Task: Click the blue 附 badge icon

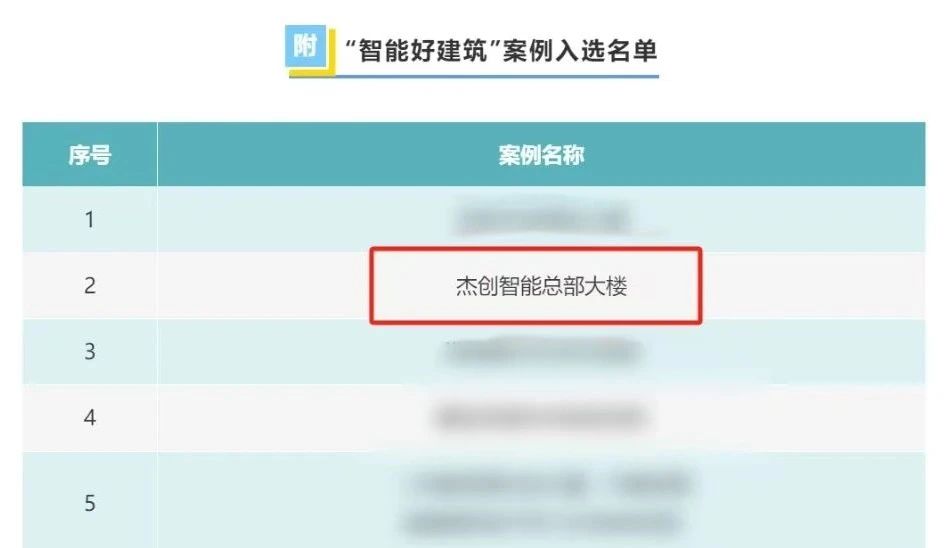Action: click(305, 46)
